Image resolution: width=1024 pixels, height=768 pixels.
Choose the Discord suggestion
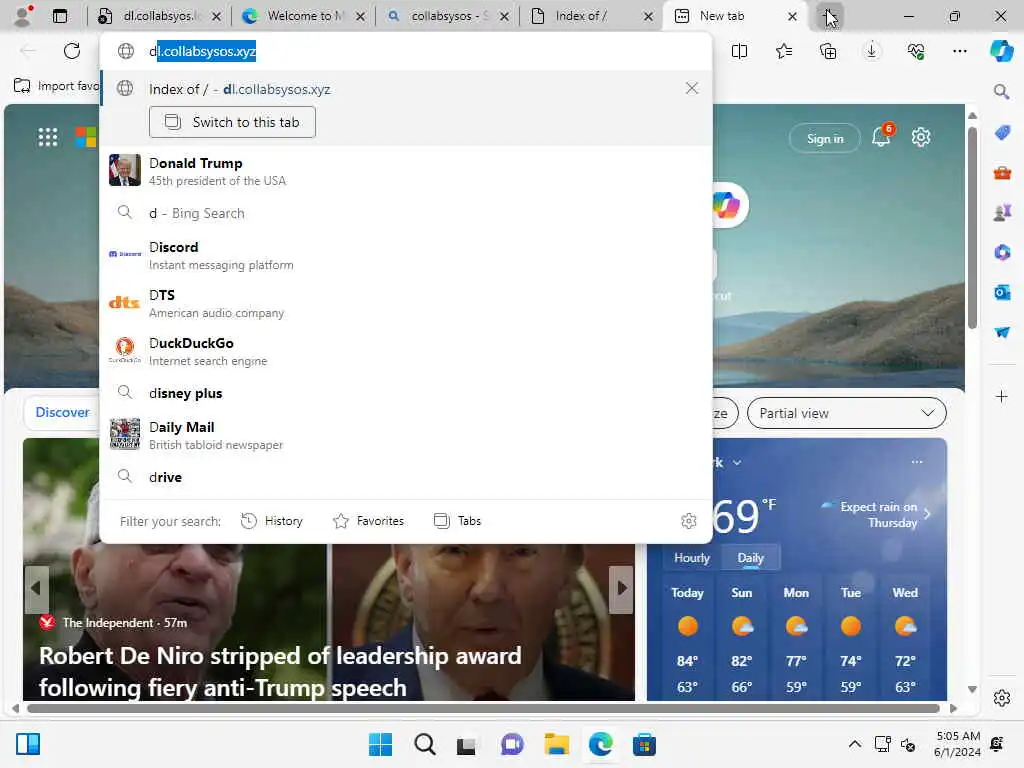pos(406,255)
